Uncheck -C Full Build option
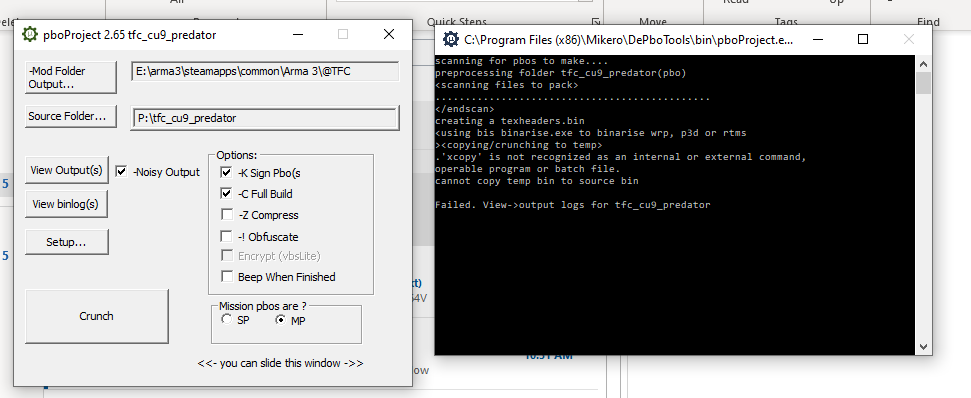The width and height of the screenshot is (971, 398). point(227,194)
